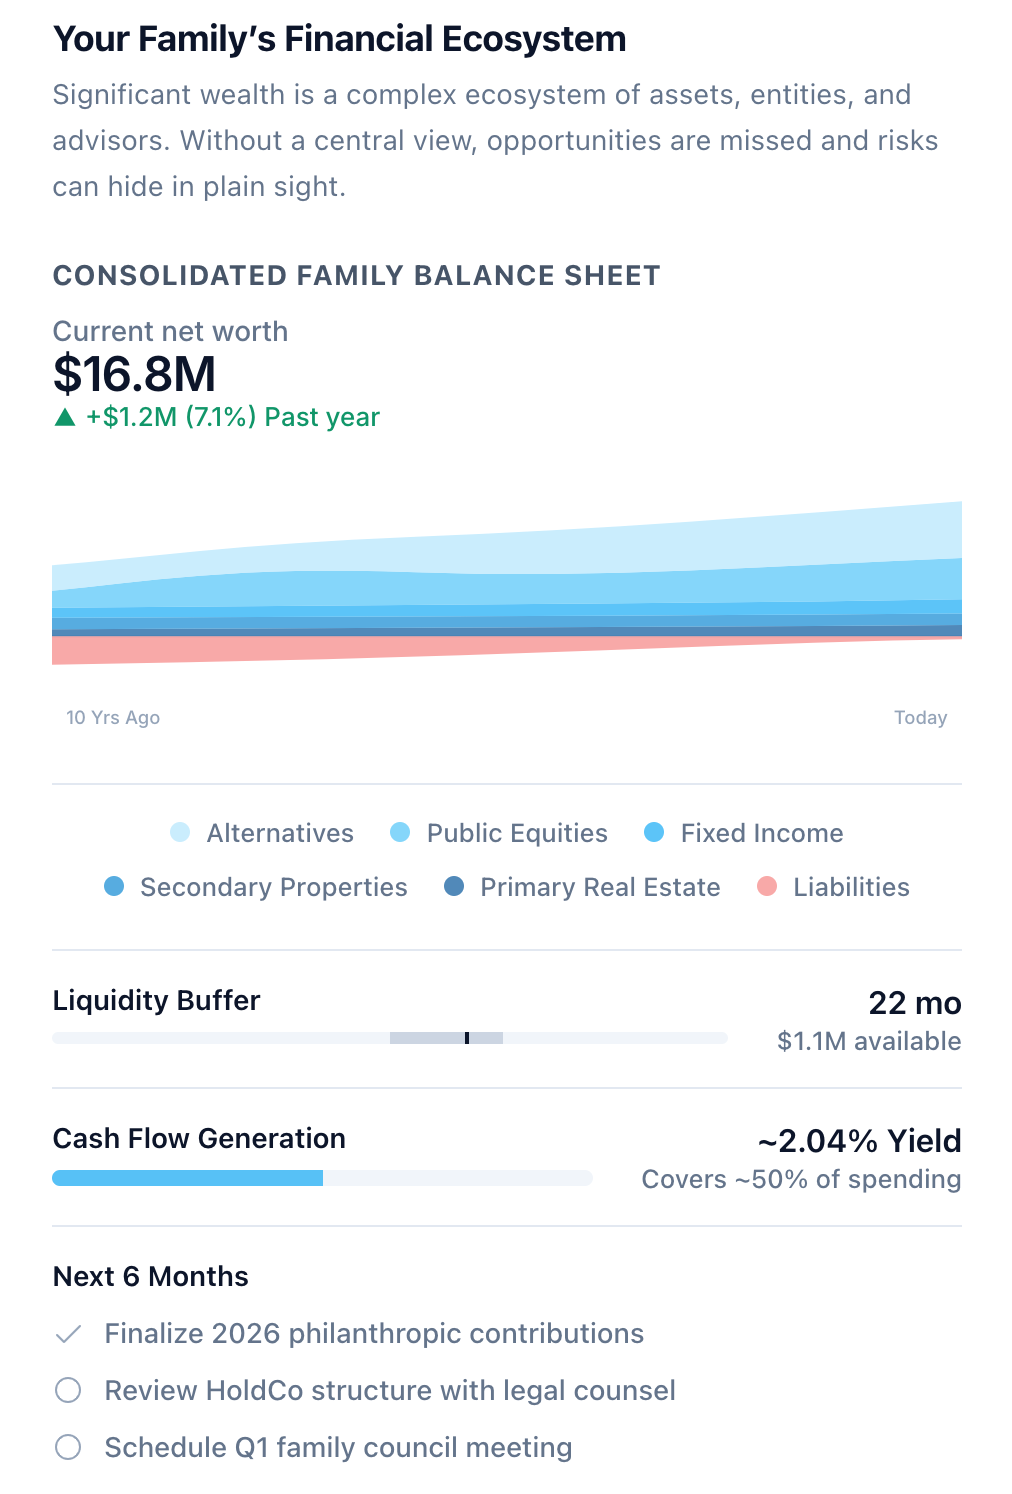Select the Secondary Properties legend color dot
The width and height of the screenshot is (1012, 1494).
[115, 887]
